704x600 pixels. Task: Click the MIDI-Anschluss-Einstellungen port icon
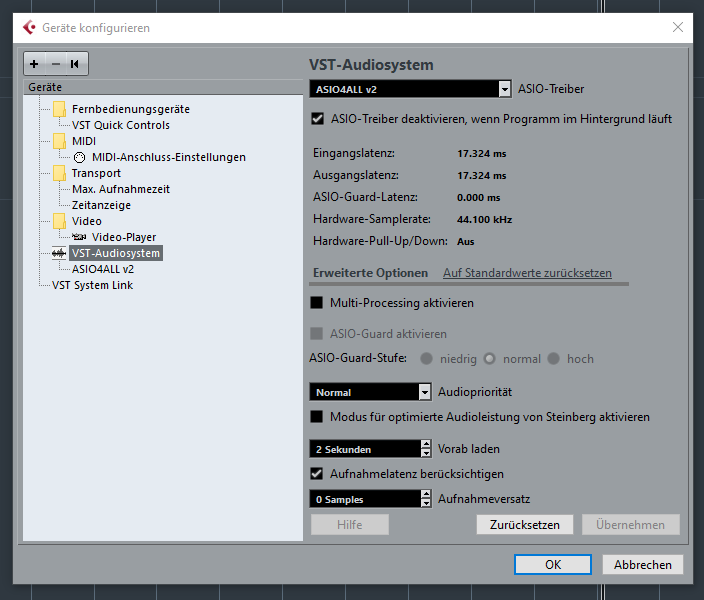pyautogui.click(x=79, y=157)
